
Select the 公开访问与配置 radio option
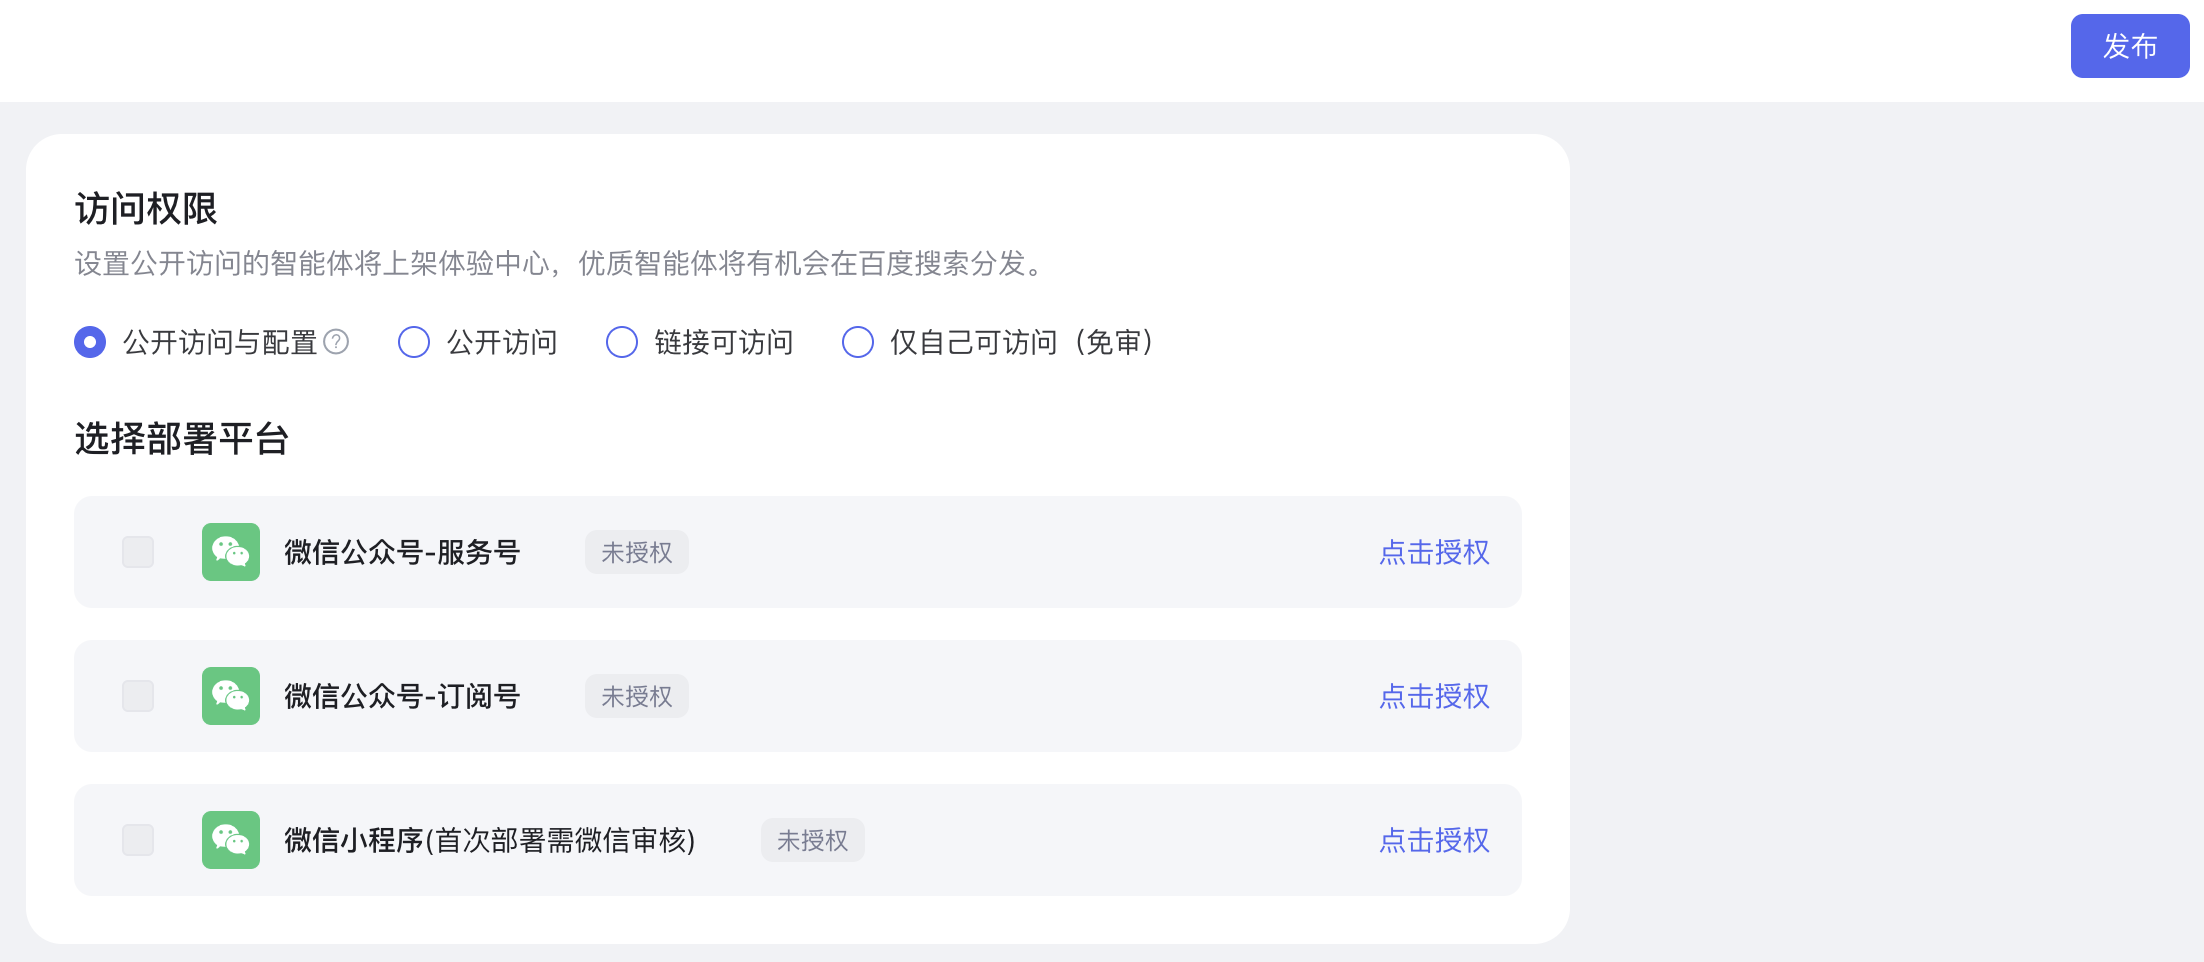[x=90, y=342]
